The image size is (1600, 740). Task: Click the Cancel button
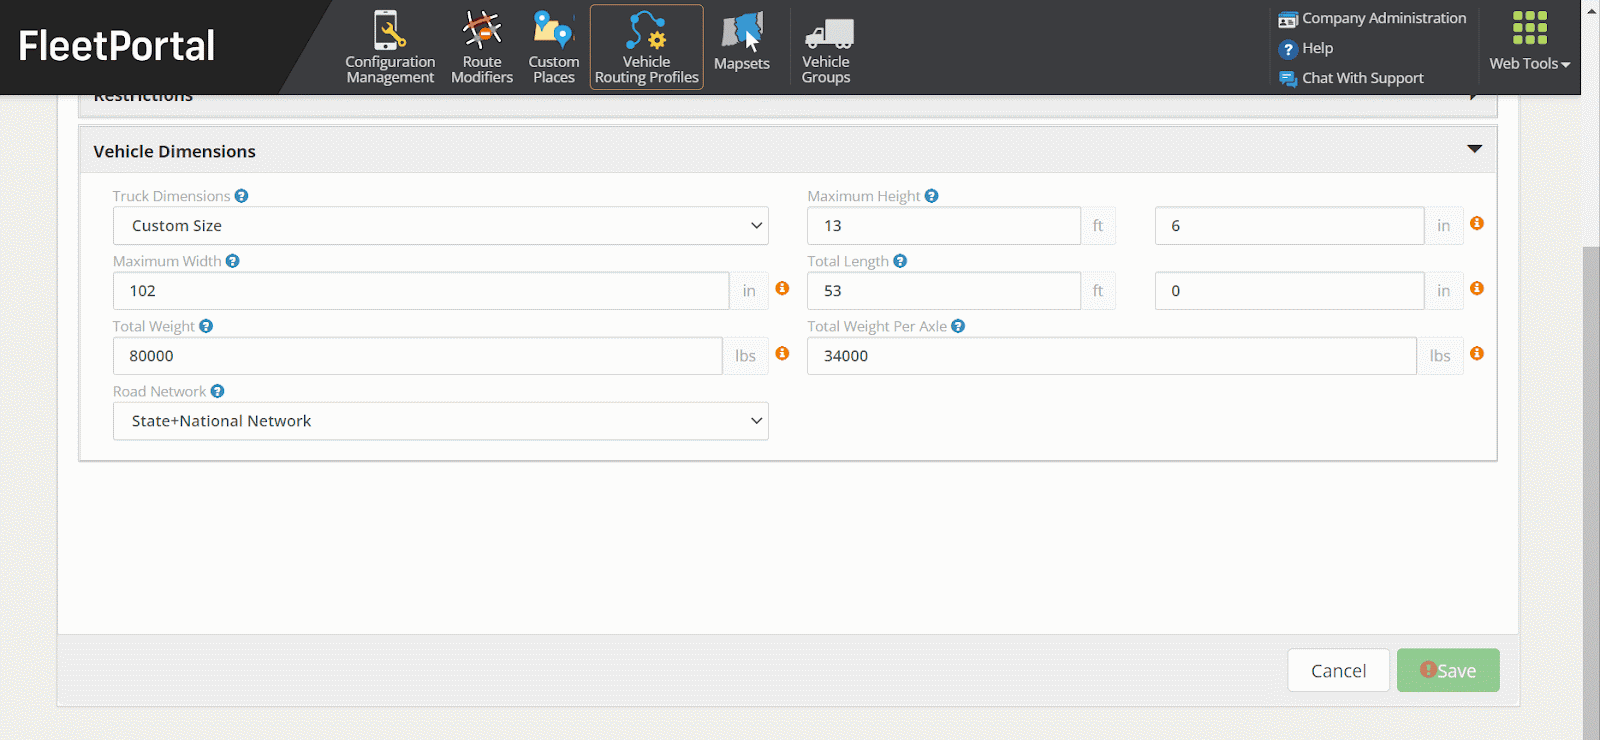[1339, 670]
